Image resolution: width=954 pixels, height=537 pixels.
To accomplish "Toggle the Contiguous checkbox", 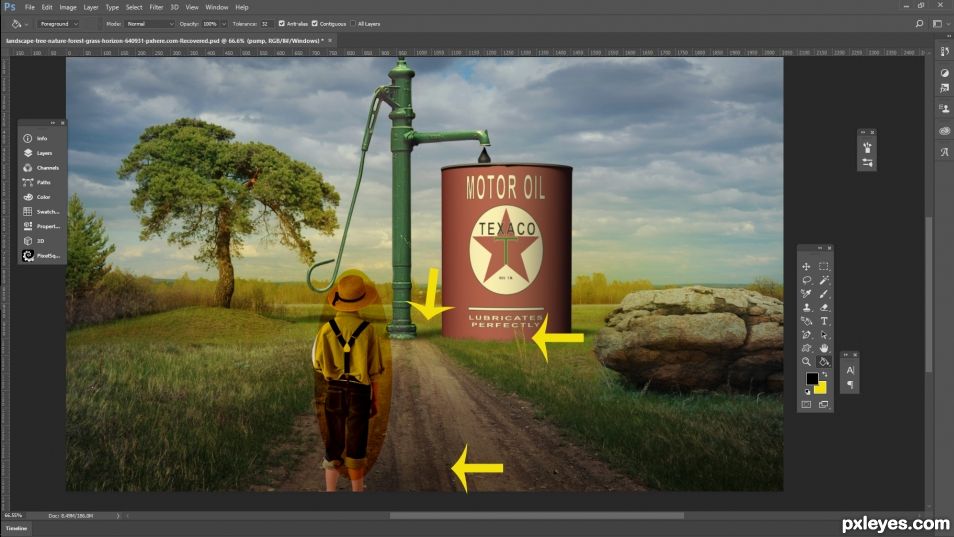I will [x=315, y=24].
